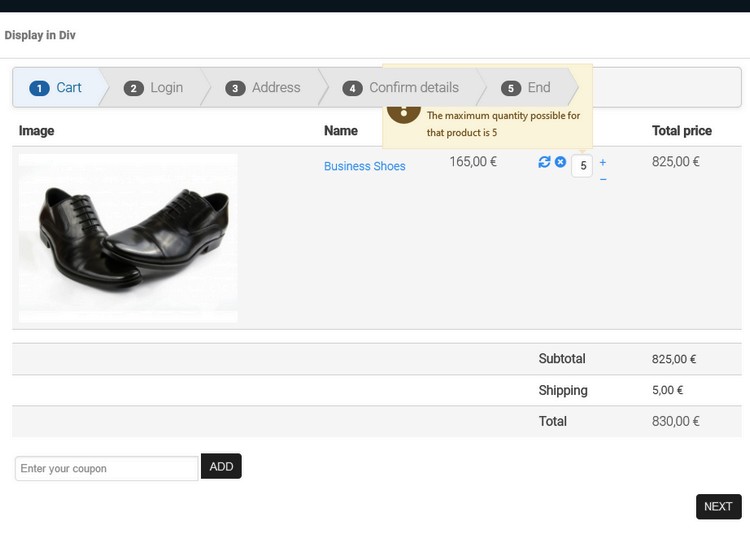750x539 pixels.
Task: Click the Image column header
Action: click(x=37, y=131)
